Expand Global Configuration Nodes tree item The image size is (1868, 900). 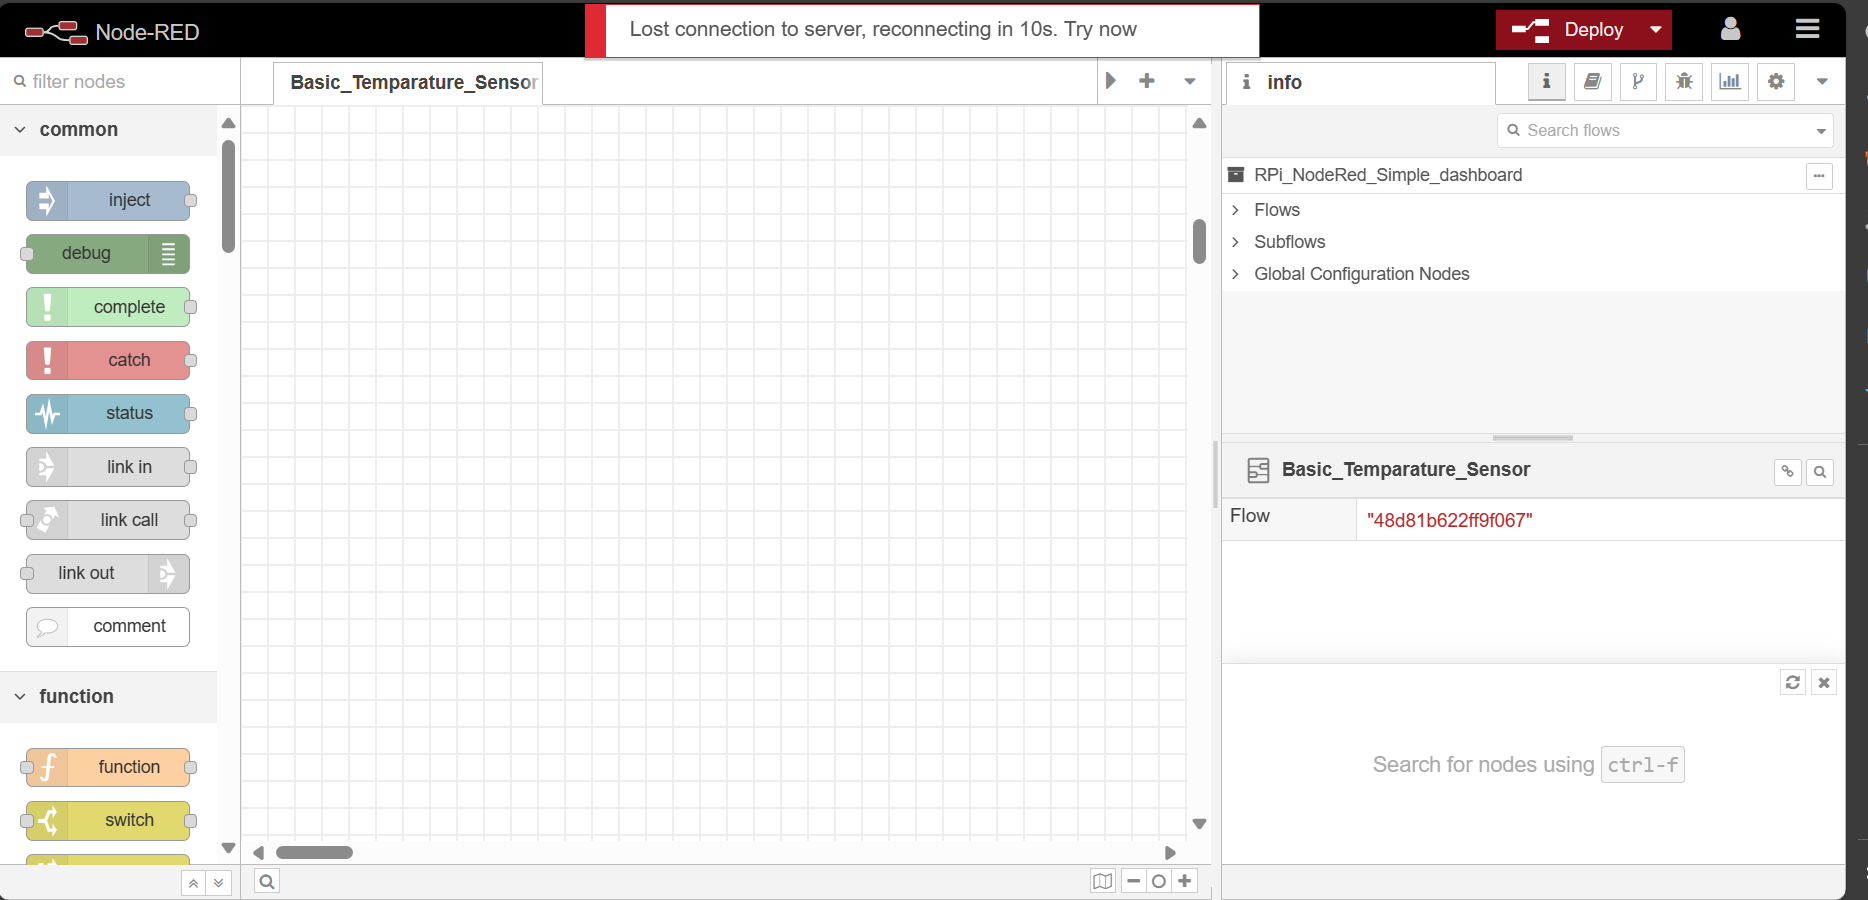[x=1235, y=274]
